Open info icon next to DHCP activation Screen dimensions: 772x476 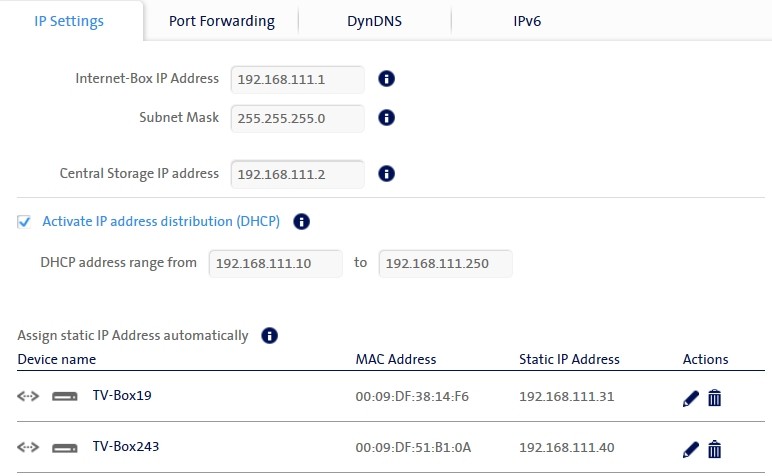click(x=301, y=222)
